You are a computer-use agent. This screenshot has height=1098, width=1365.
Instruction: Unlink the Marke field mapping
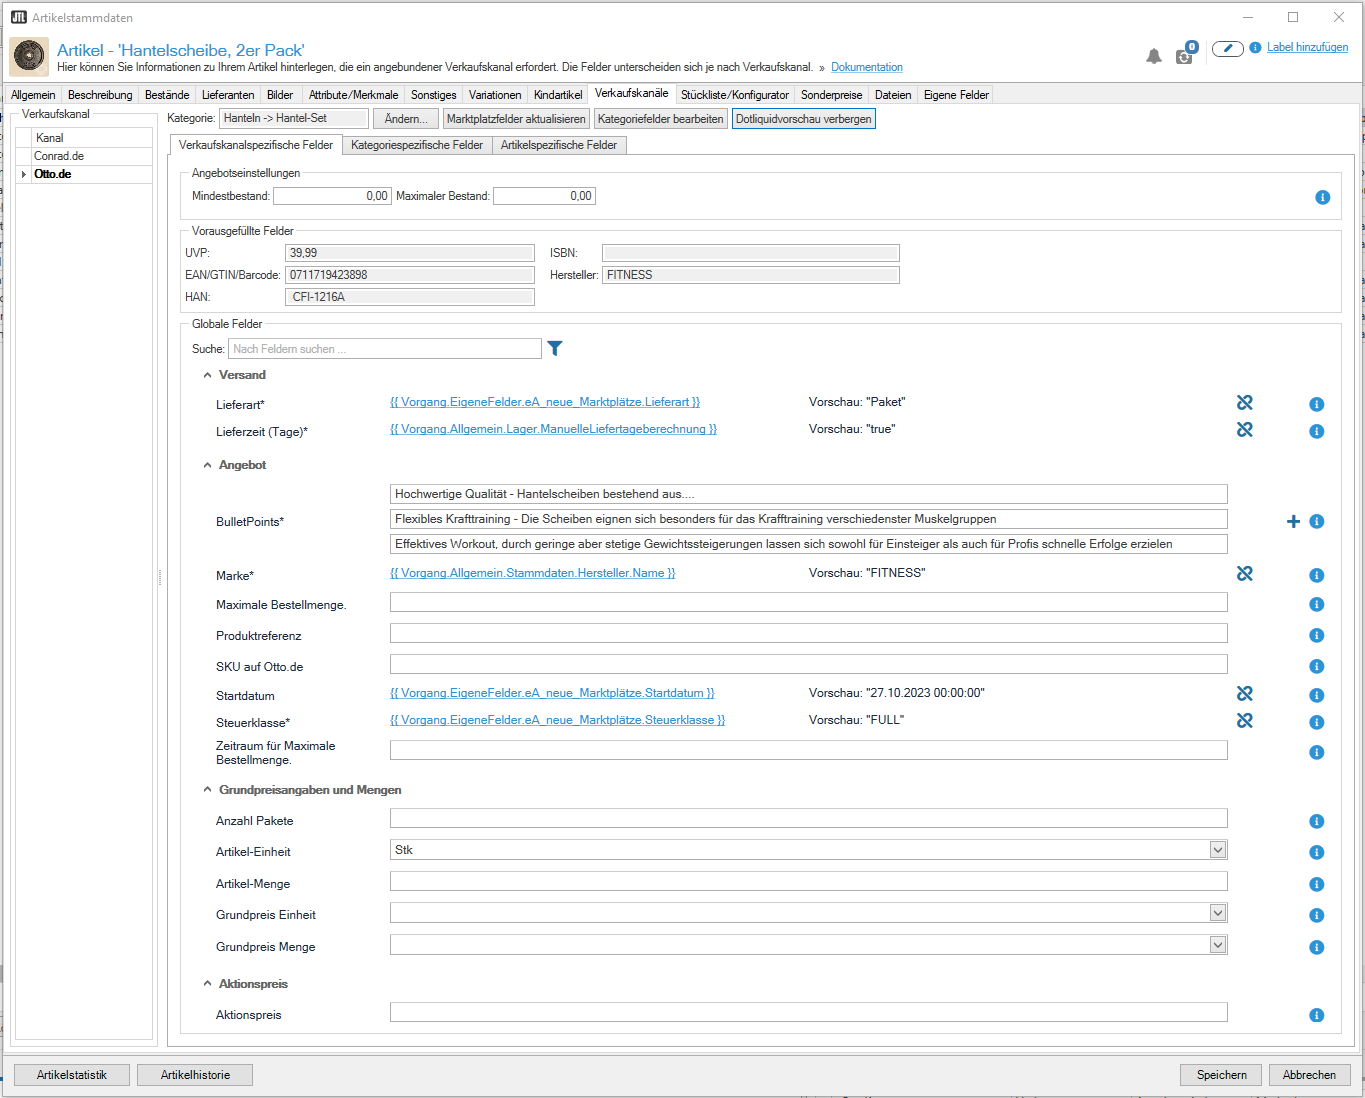1244,574
